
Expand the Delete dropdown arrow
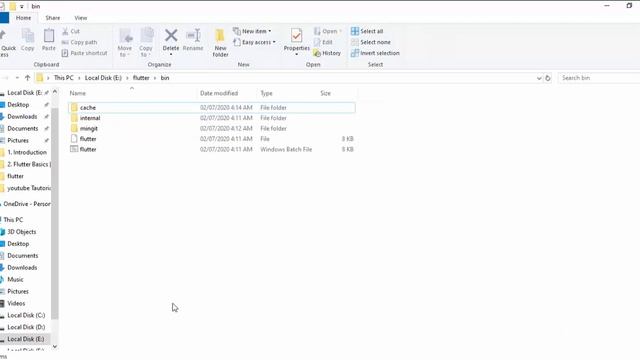(171, 54)
